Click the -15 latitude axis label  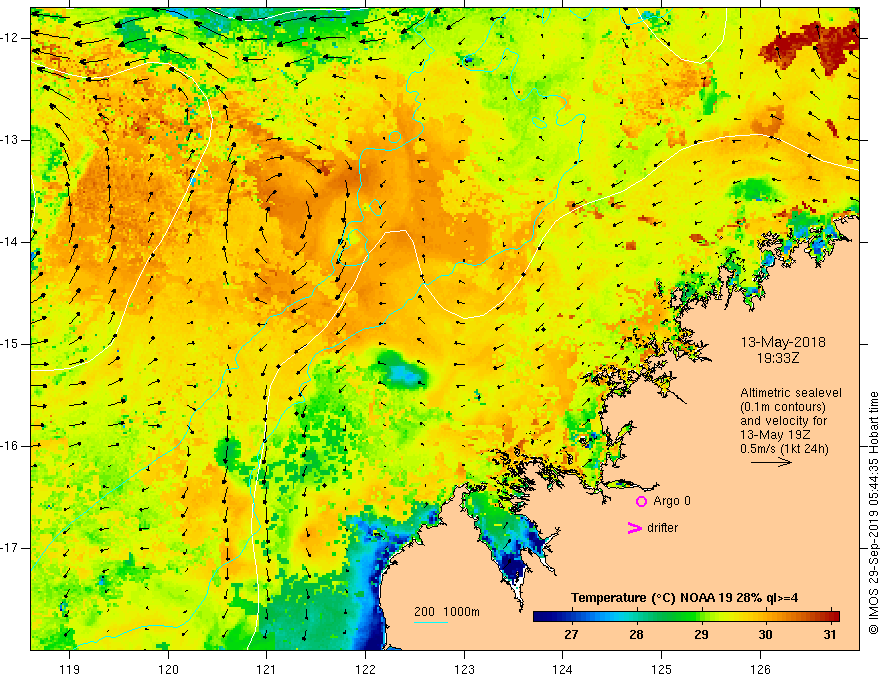(11, 344)
